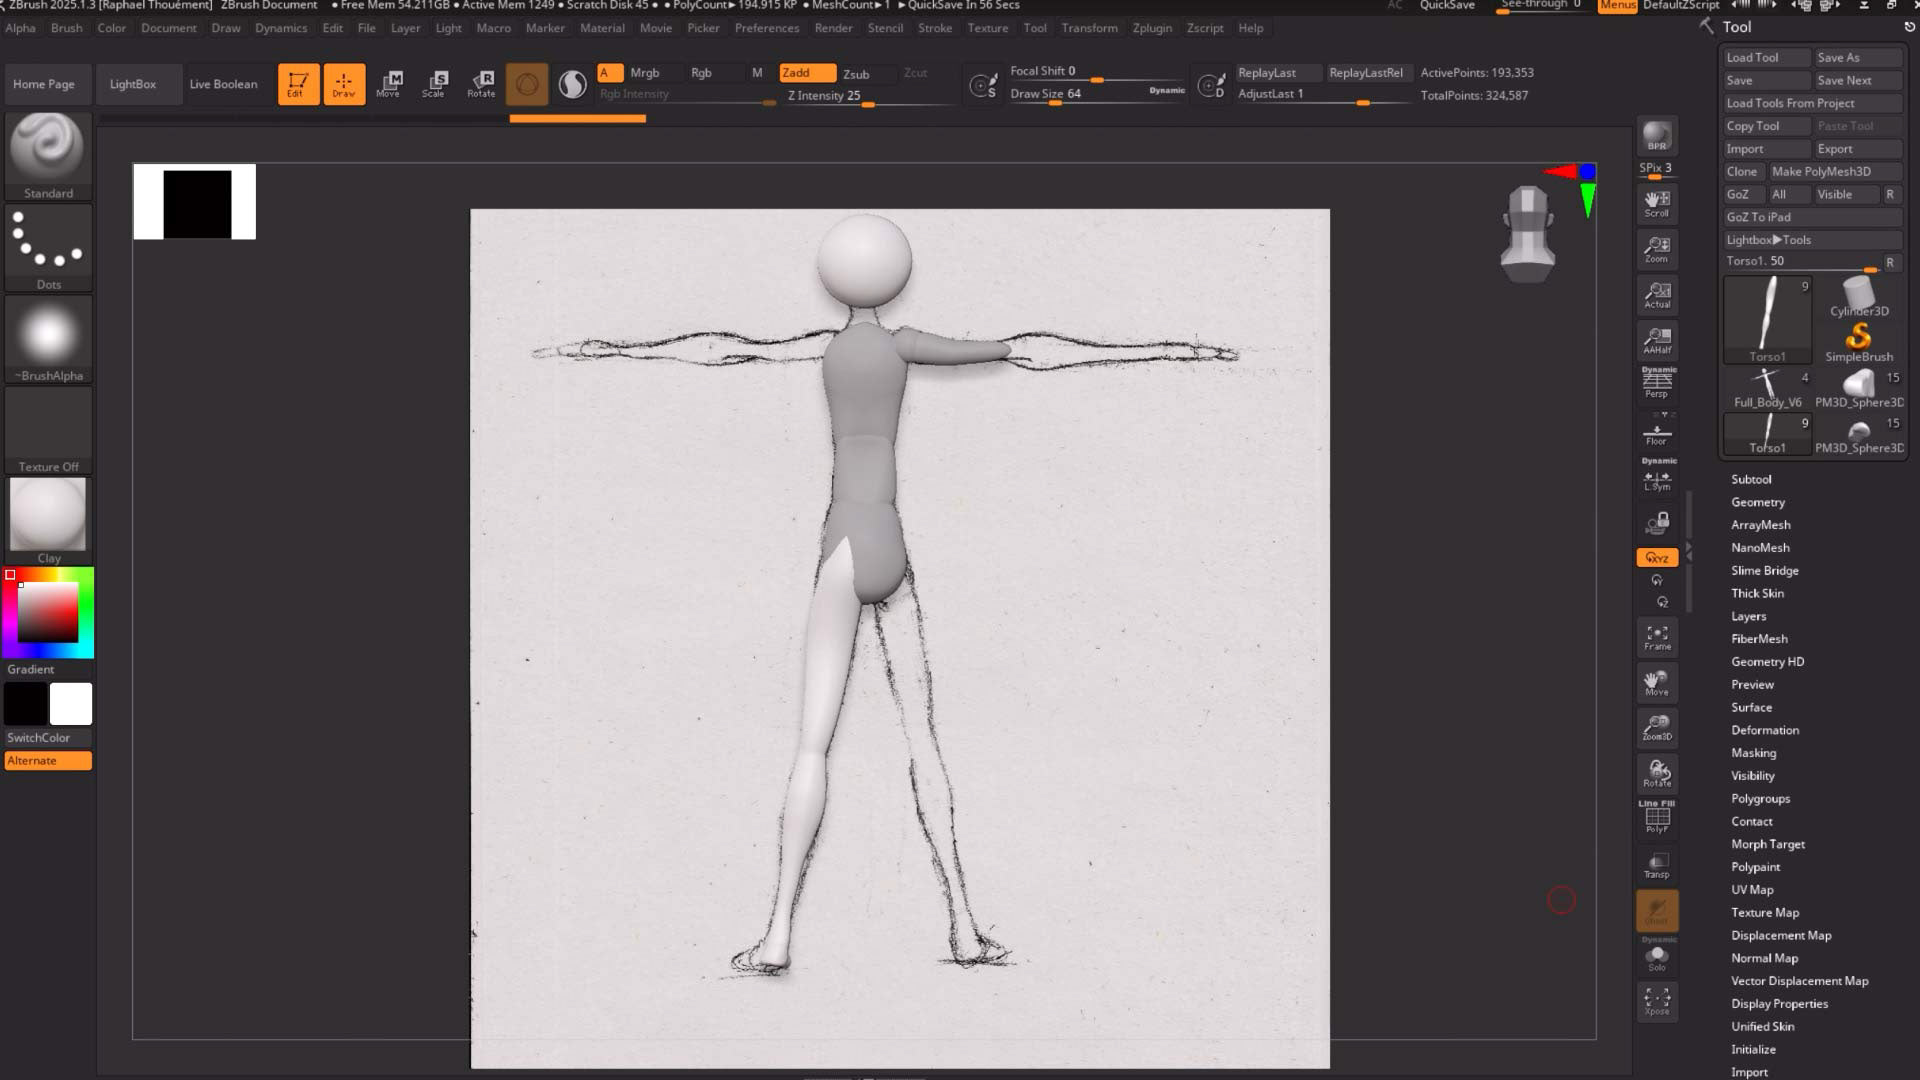The height and width of the screenshot is (1080, 1920).
Task: Select the Scale transform tool
Action: click(434, 83)
